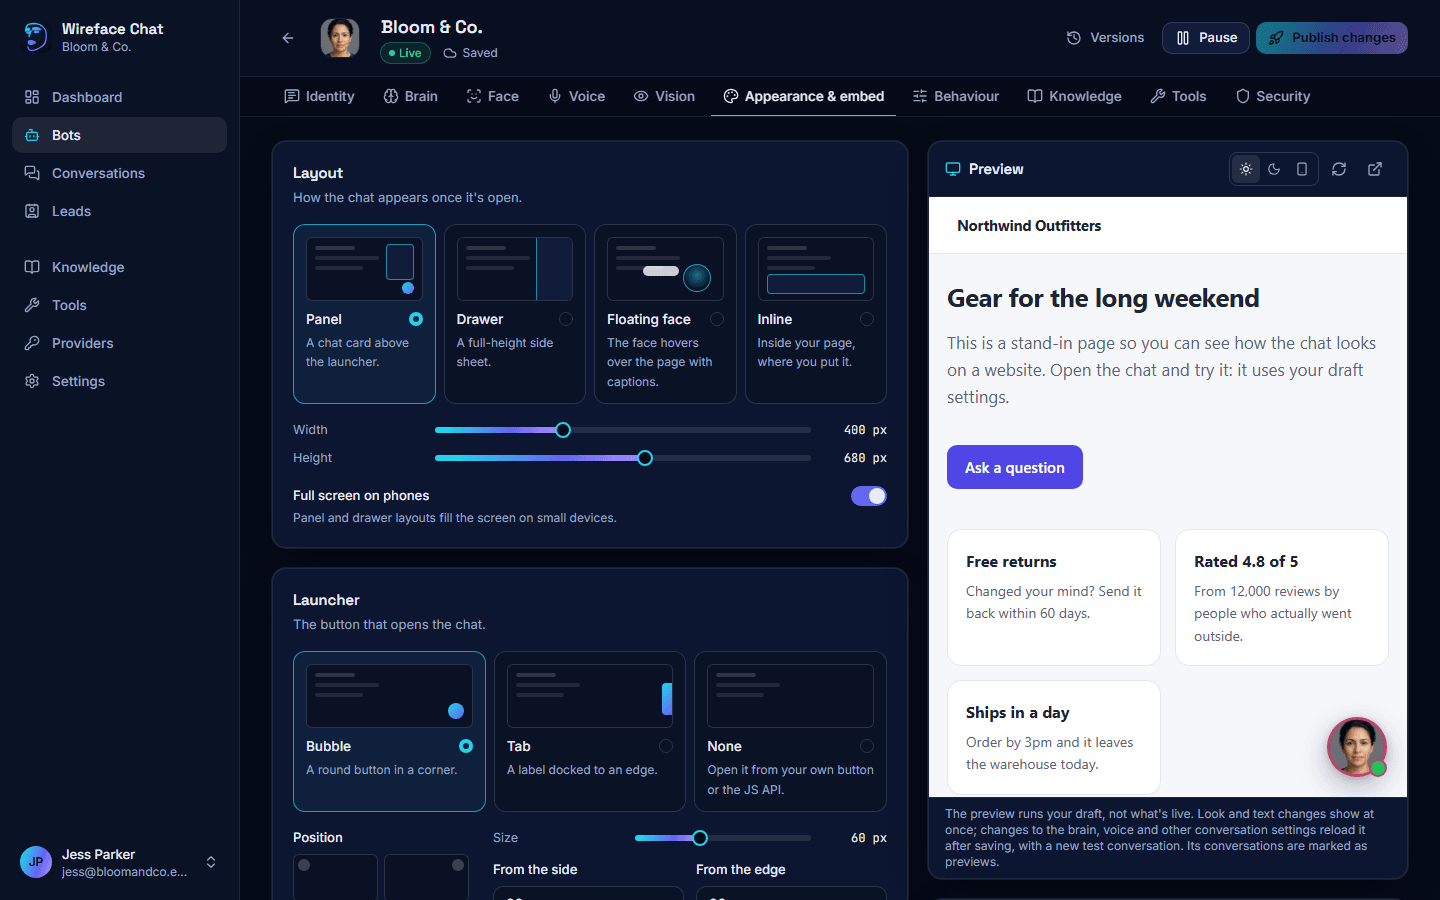
Task: Click the Pause button
Action: (x=1206, y=38)
